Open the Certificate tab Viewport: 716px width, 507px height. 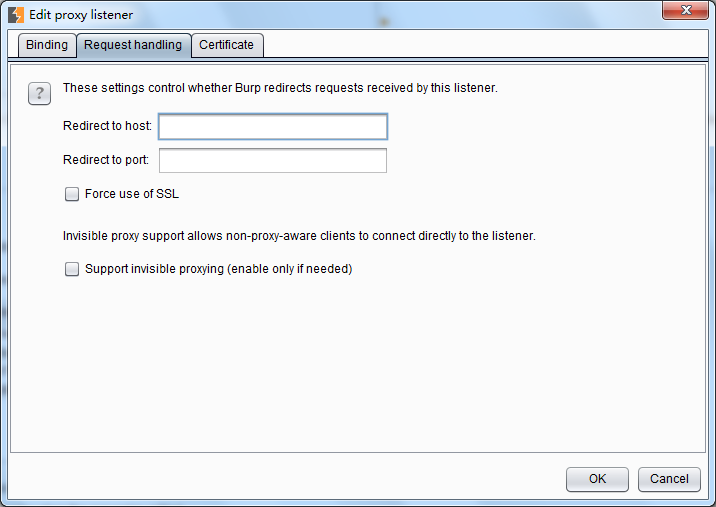tap(227, 45)
